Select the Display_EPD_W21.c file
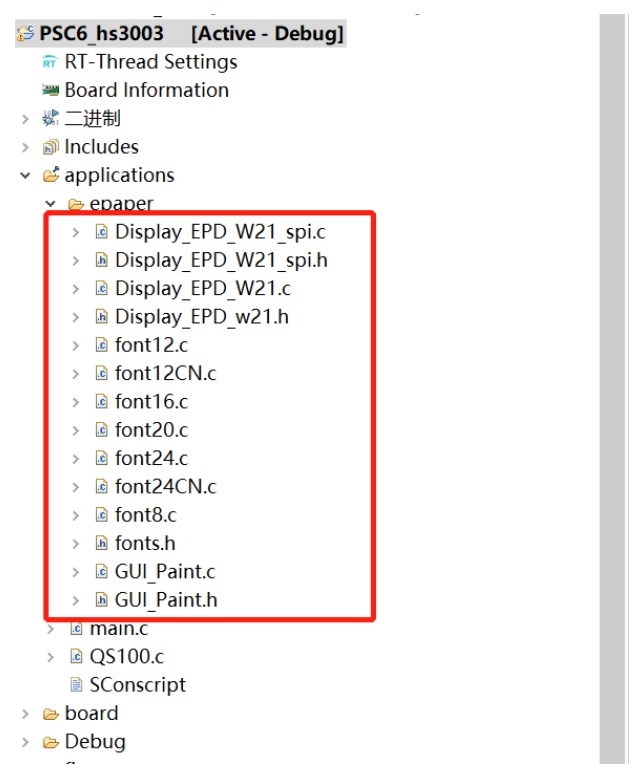This screenshot has height=773, width=637. point(203,289)
